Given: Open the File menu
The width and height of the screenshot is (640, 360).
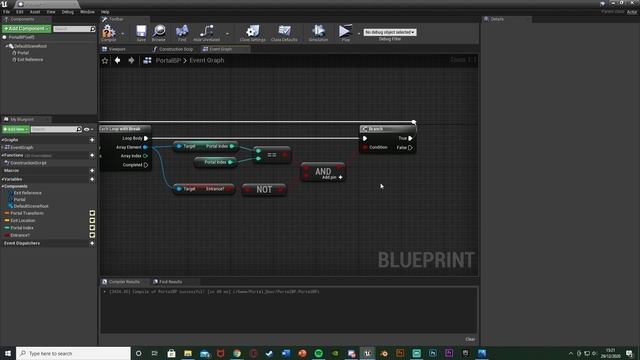Looking at the screenshot, I should [7, 12].
